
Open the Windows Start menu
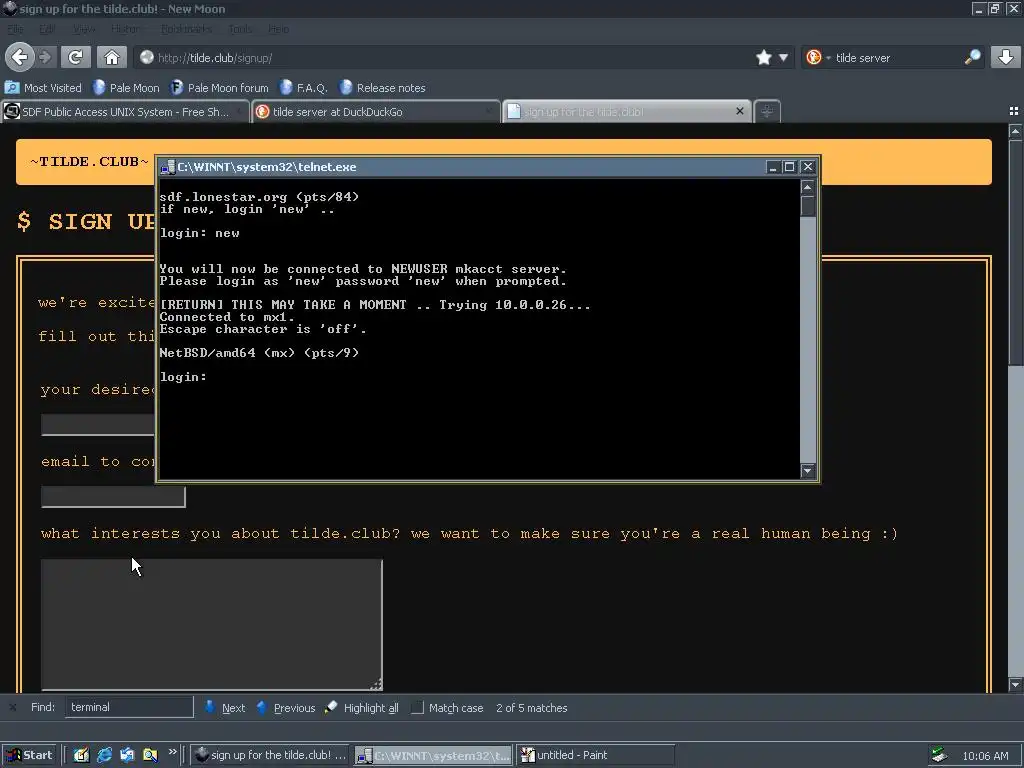click(x=29, y=755)
